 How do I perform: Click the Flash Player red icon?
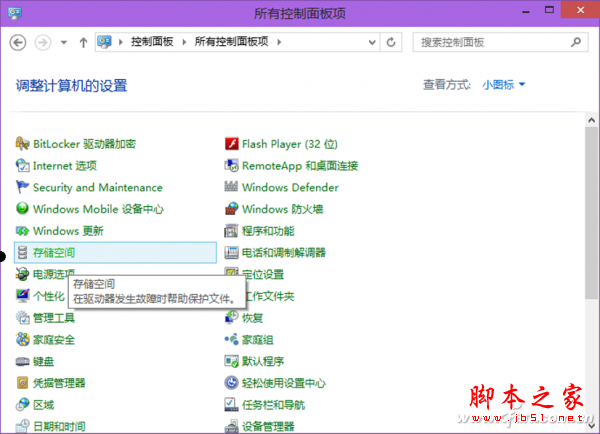tap(232, 144)
